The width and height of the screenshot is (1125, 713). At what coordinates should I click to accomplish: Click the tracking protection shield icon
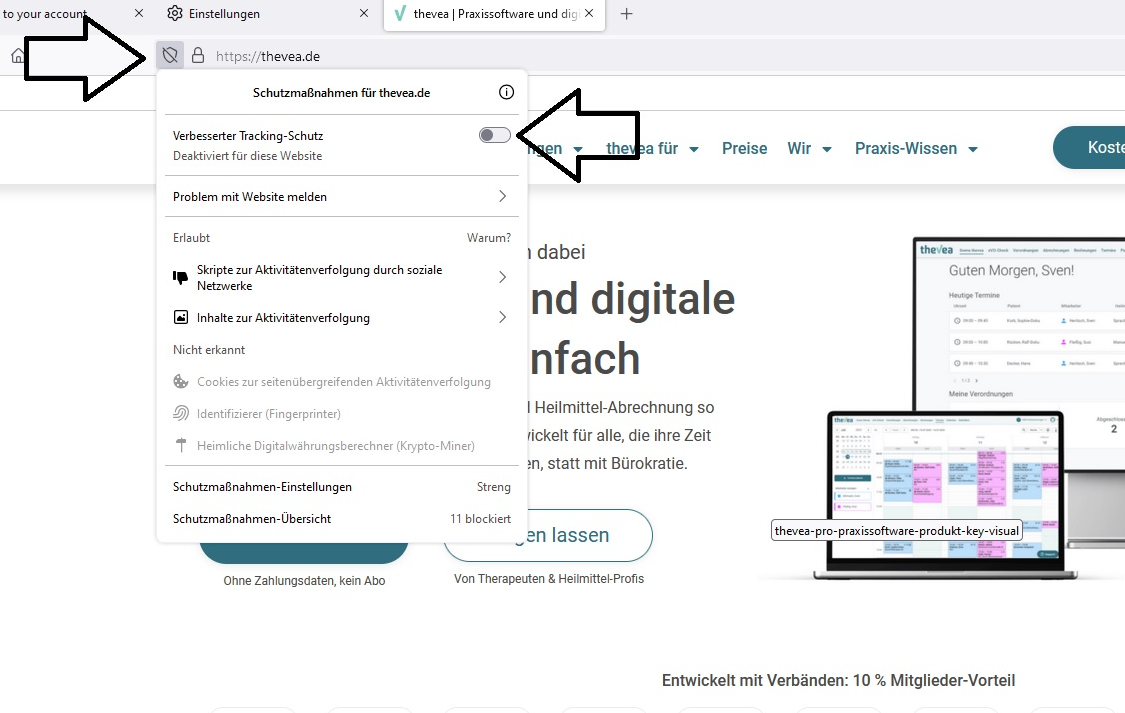170,55
